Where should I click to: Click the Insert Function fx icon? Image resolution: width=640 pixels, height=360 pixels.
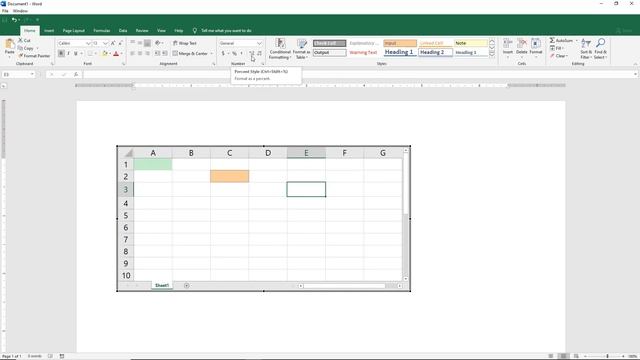coord(76,74)
